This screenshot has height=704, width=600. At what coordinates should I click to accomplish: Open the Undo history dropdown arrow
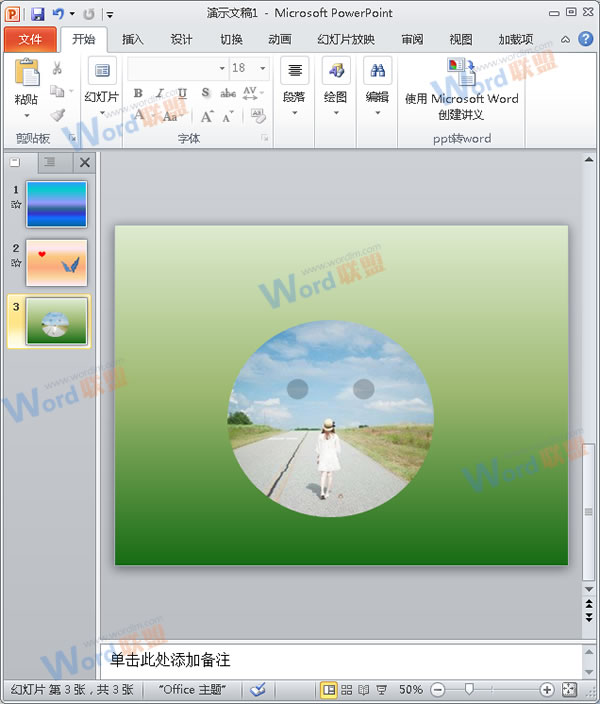click(x=72, y=14)
